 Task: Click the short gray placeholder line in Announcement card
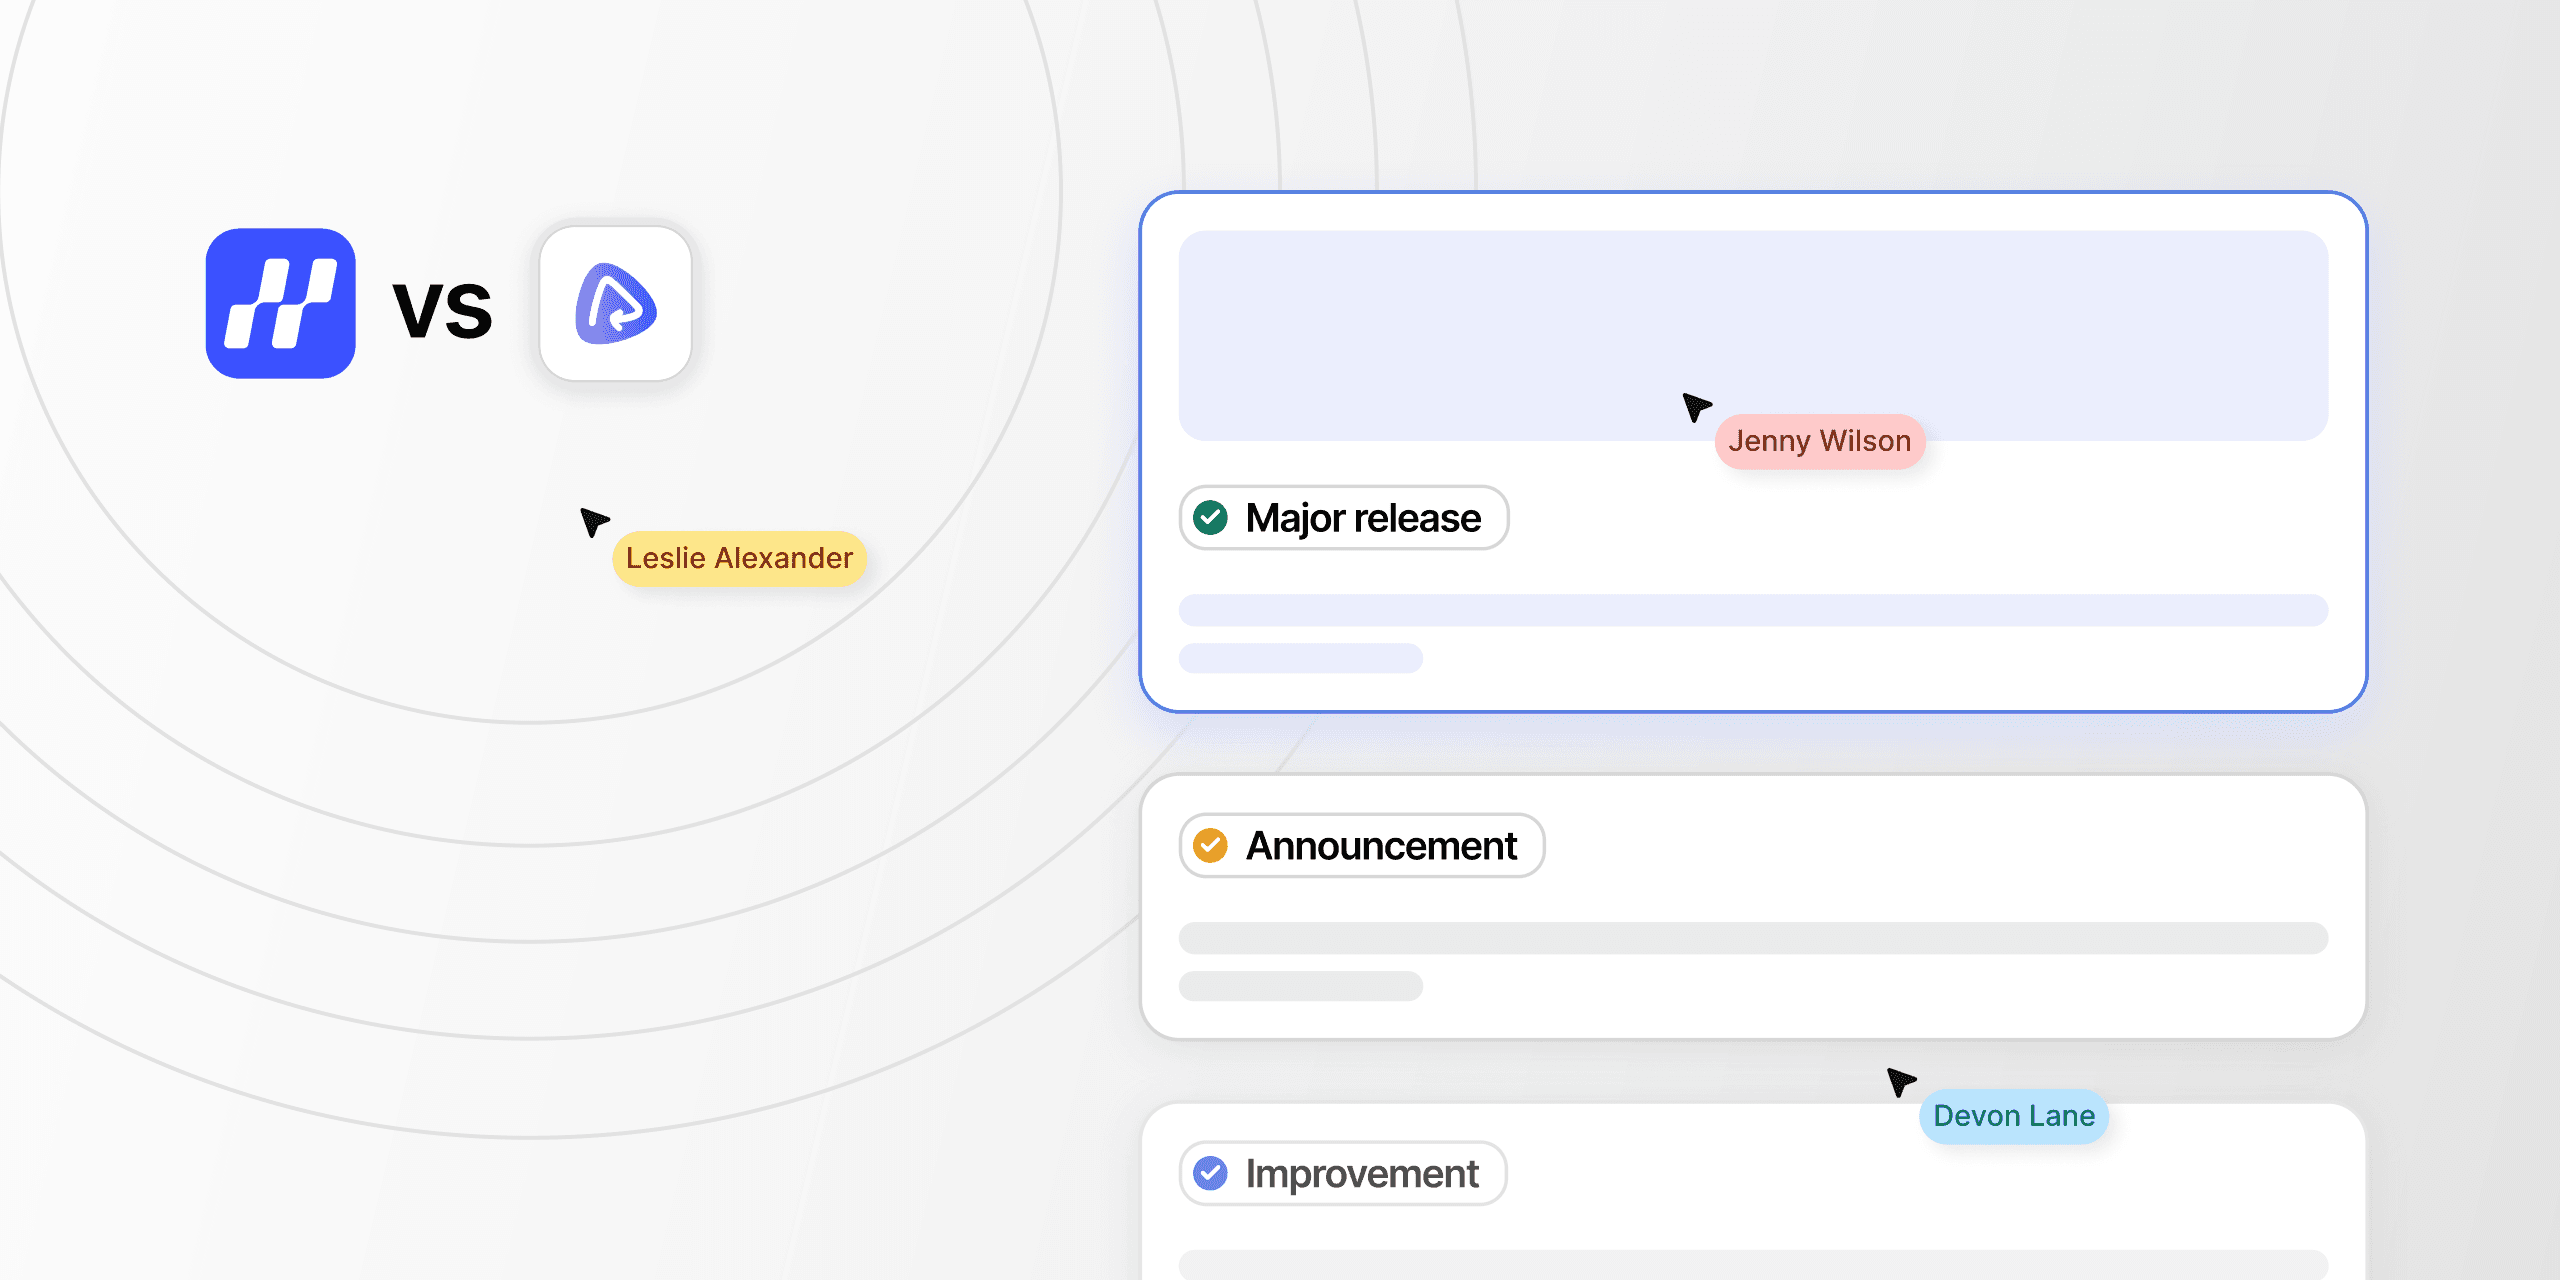tap(1300, 986)
